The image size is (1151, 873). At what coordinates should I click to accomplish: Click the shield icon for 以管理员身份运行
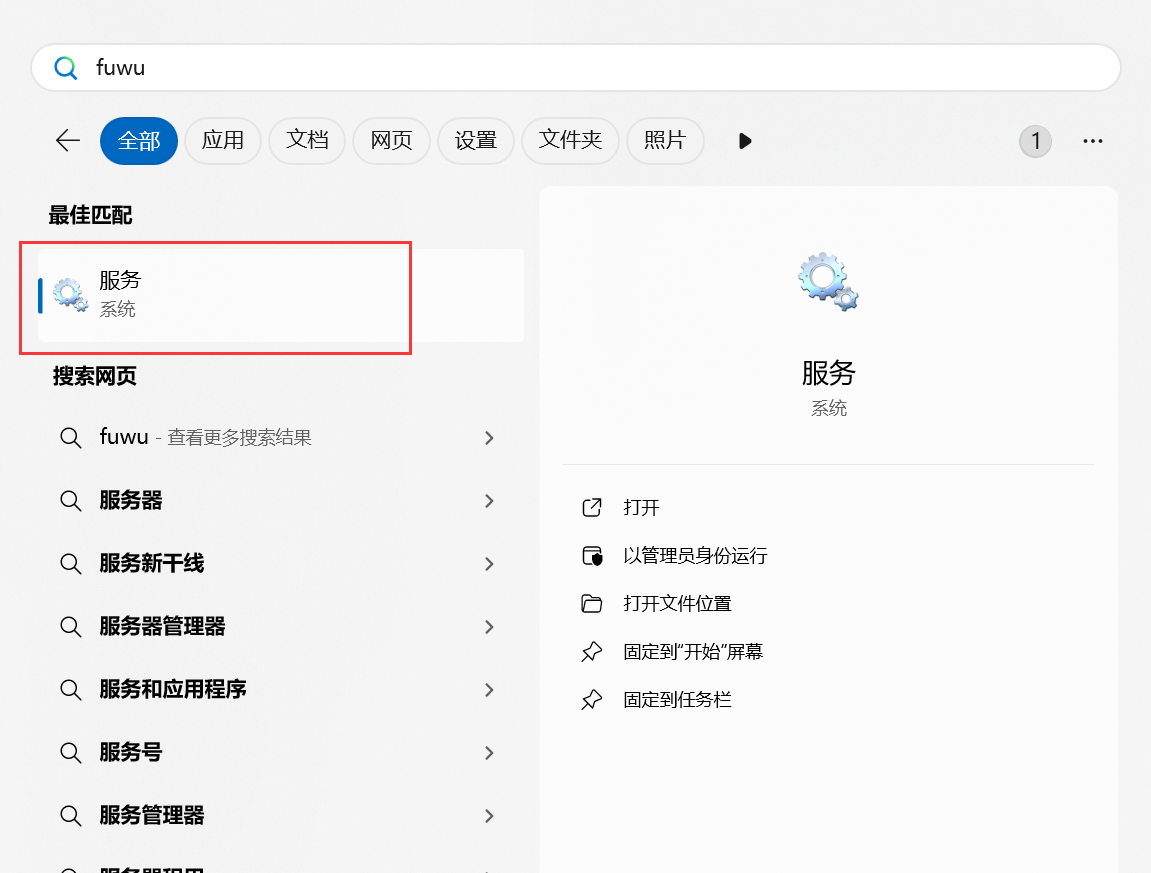592,556
